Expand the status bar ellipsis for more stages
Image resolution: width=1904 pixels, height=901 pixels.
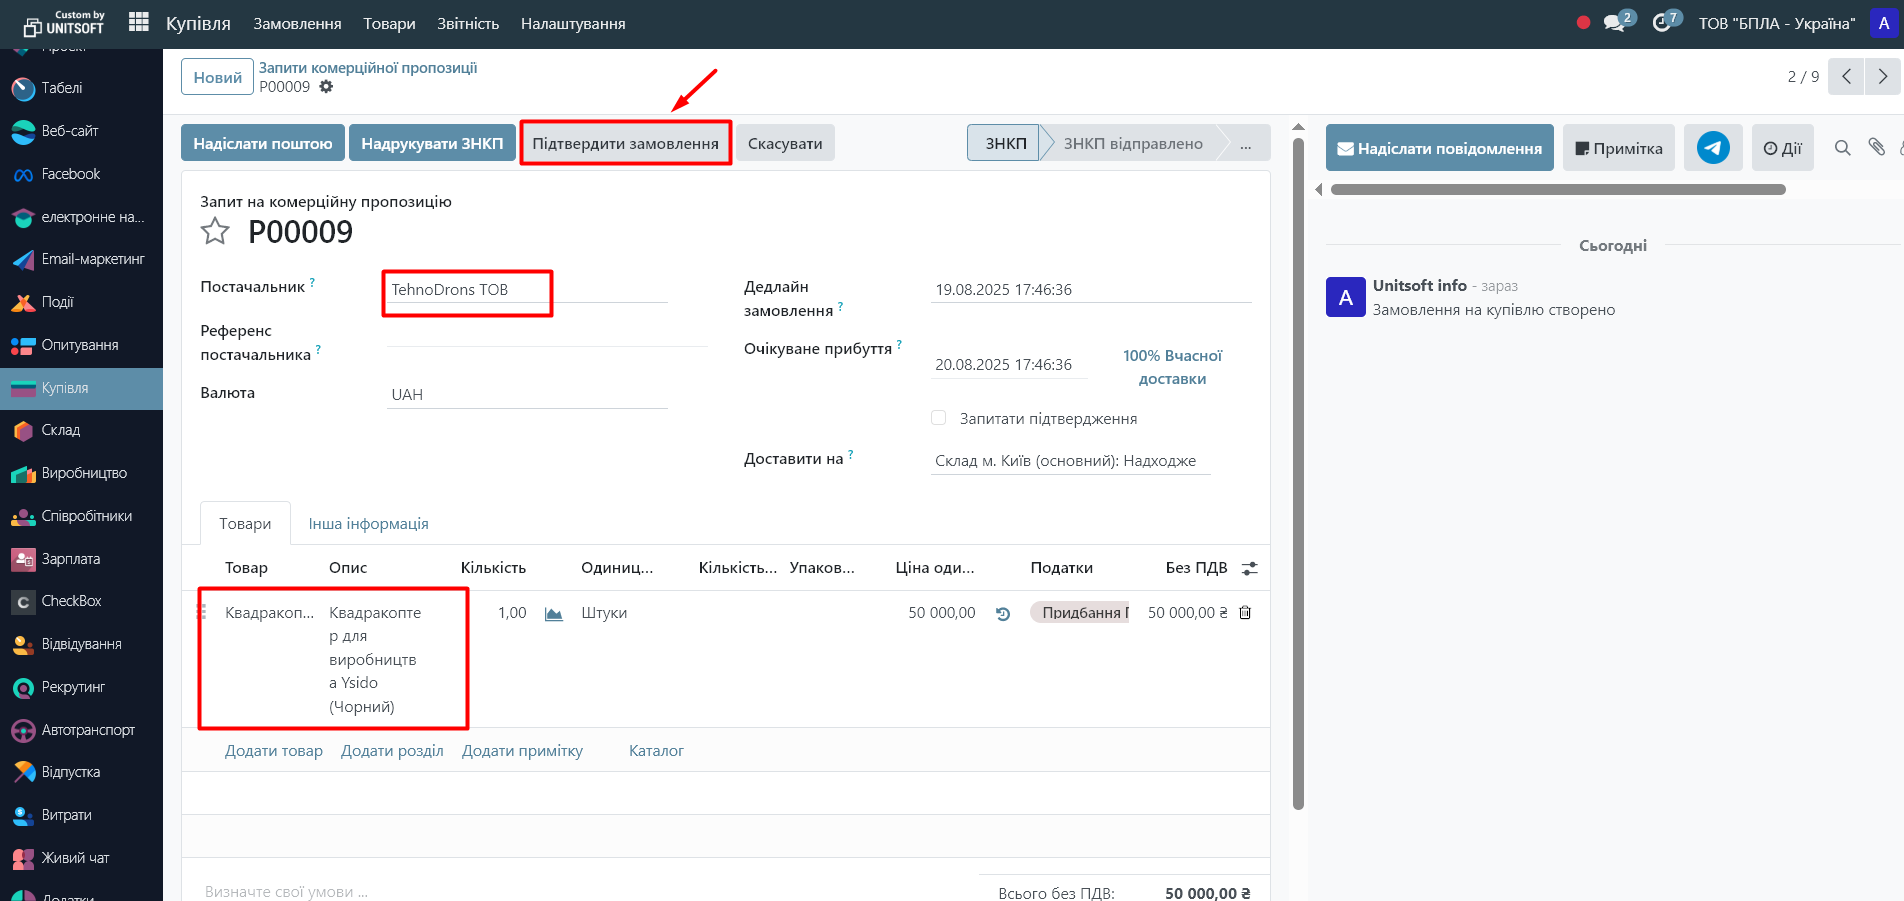click(x=1245, y=143)
